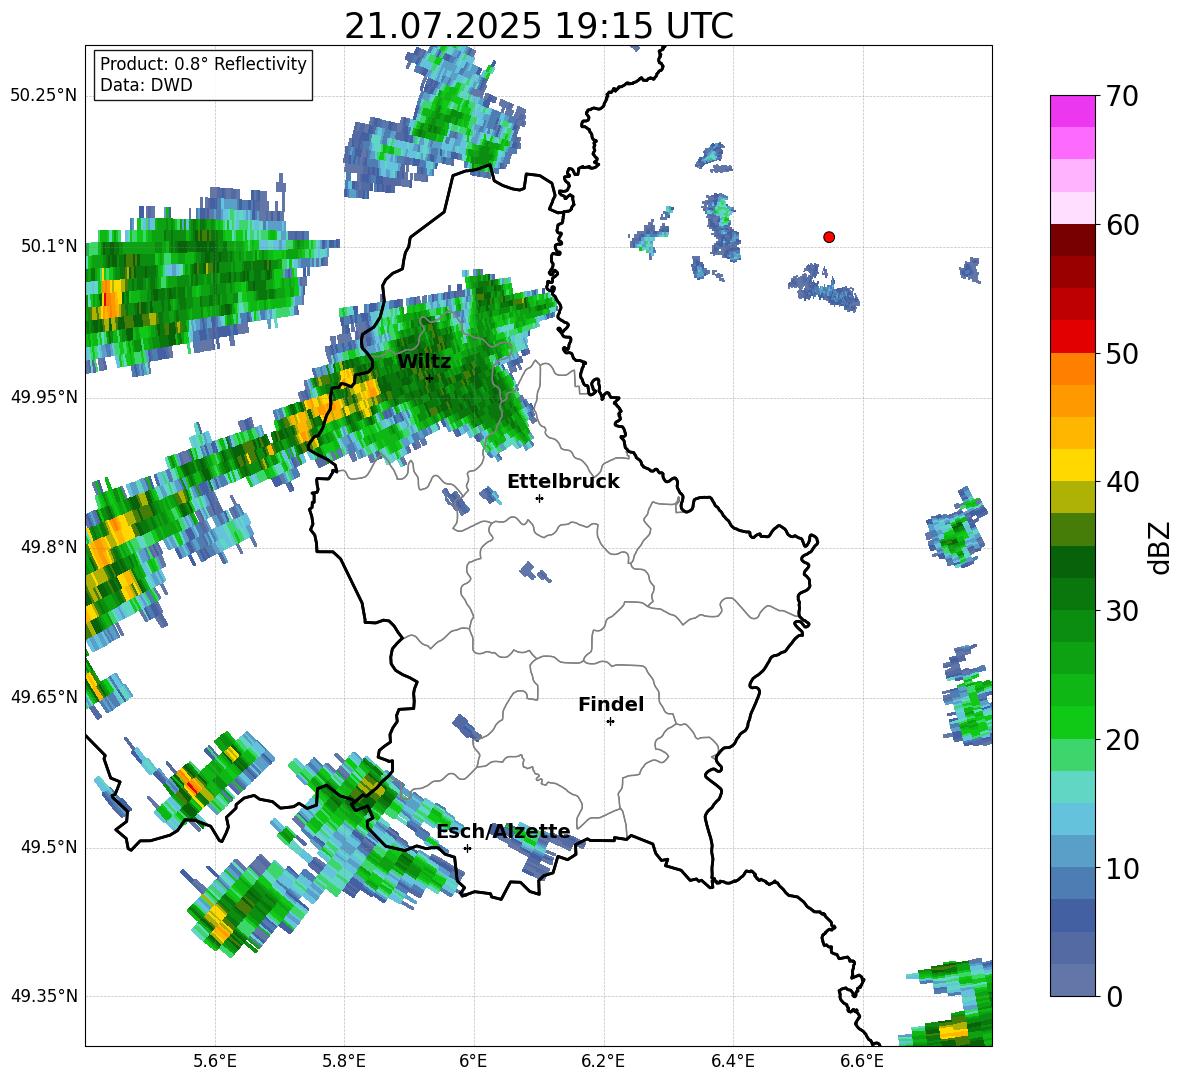Click the 6.2°E longitude label
Image resolution: width=1184 pixels, height=1081 pixels.
coord(603,1063)
